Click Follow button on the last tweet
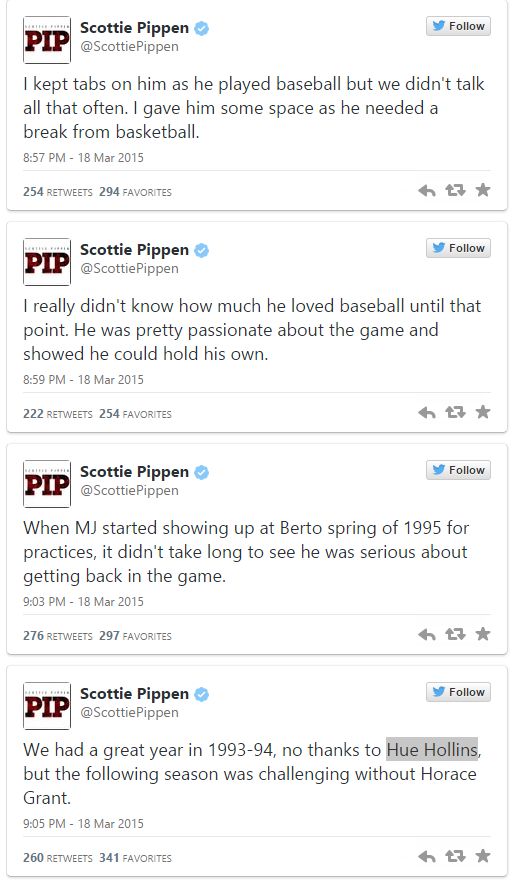The image size is (517, 886). 458,692
